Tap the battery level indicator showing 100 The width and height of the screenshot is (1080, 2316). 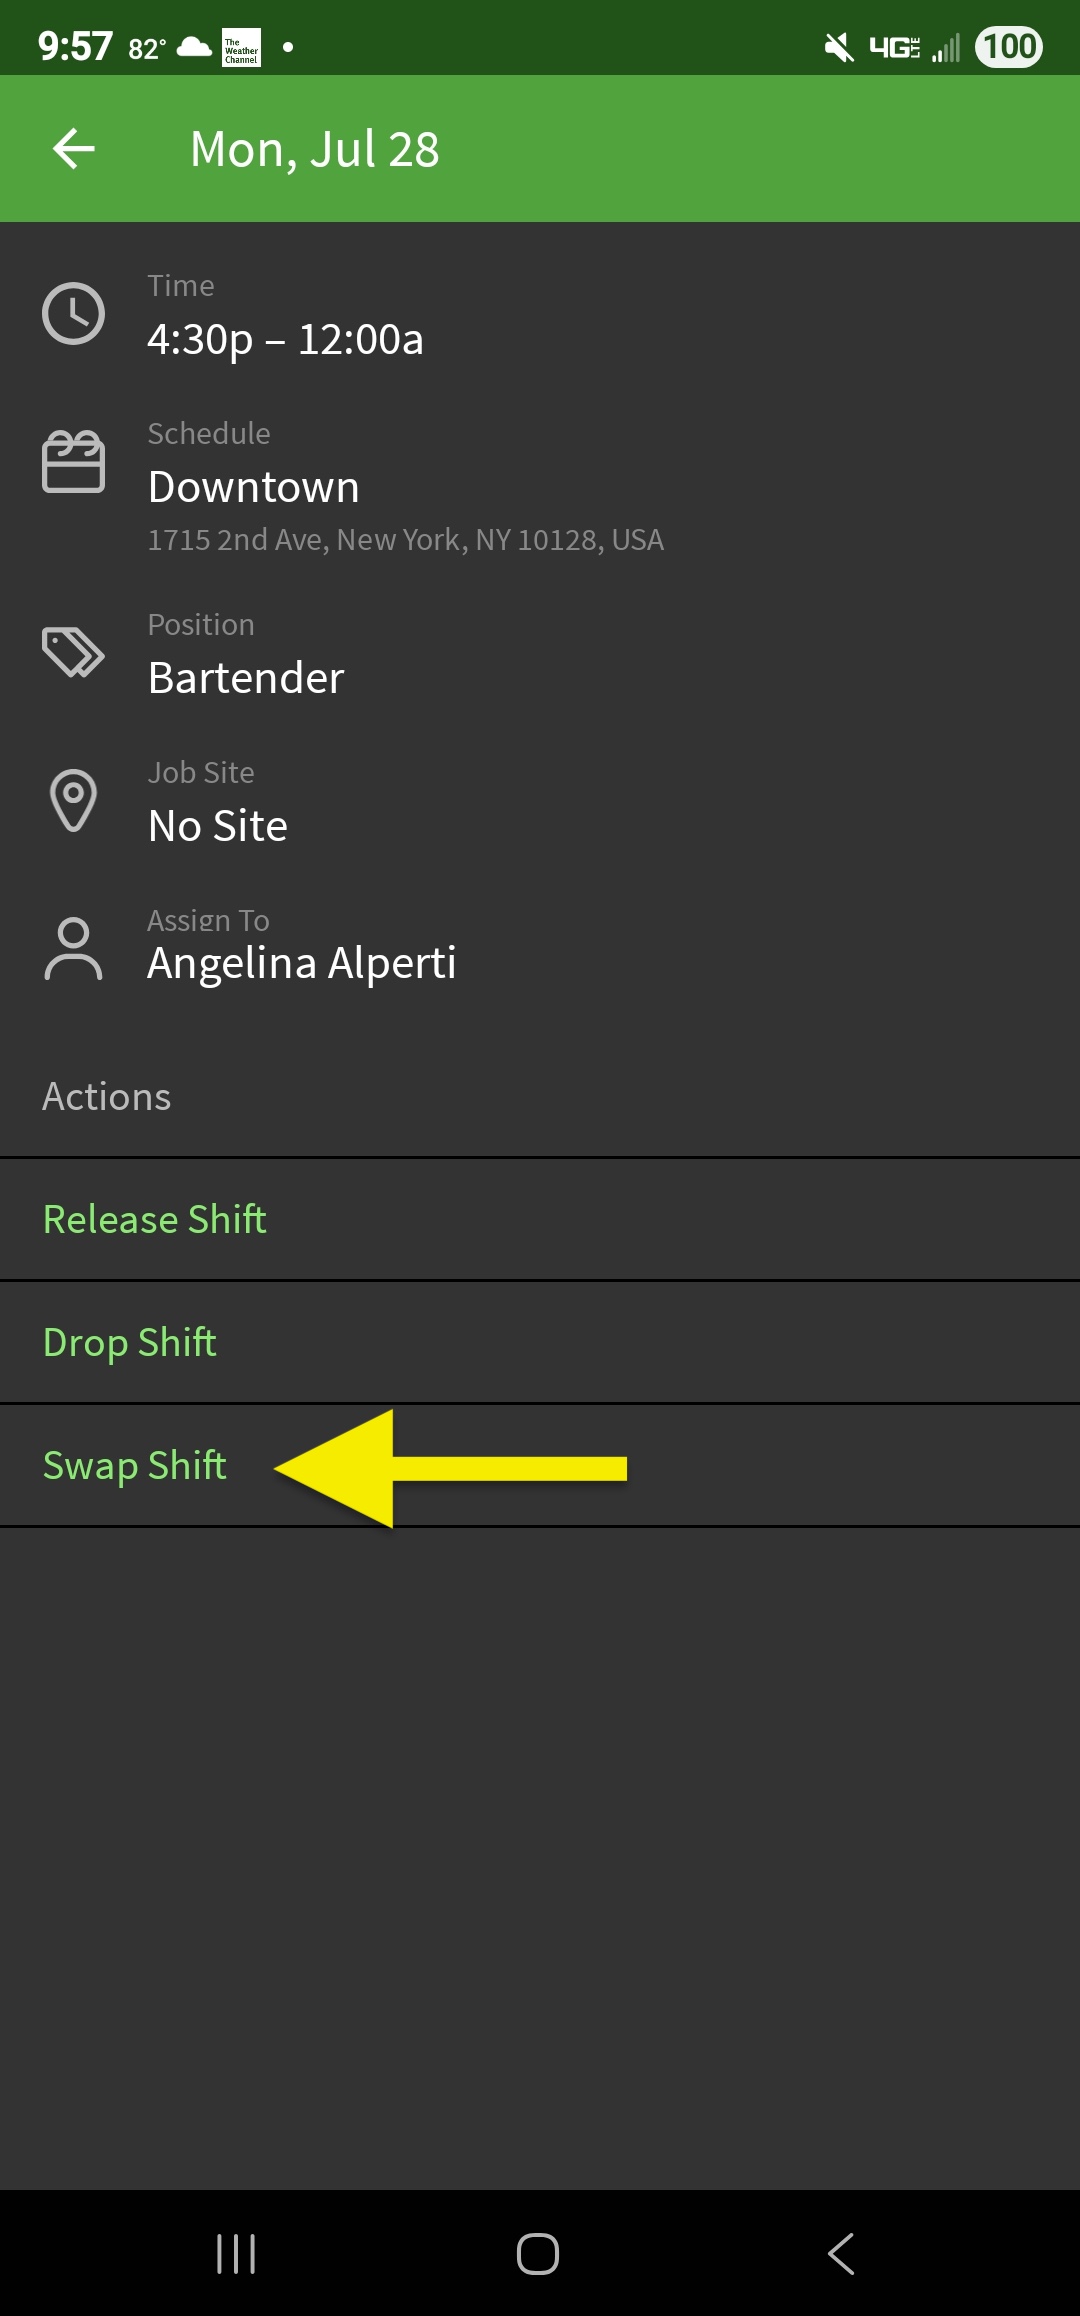tap(1008, 45)
